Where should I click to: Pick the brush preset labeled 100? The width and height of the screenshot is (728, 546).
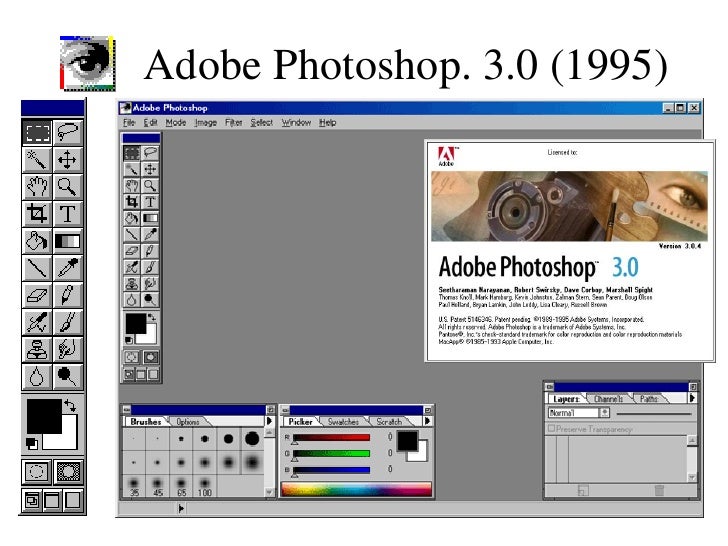click(205, 487)
